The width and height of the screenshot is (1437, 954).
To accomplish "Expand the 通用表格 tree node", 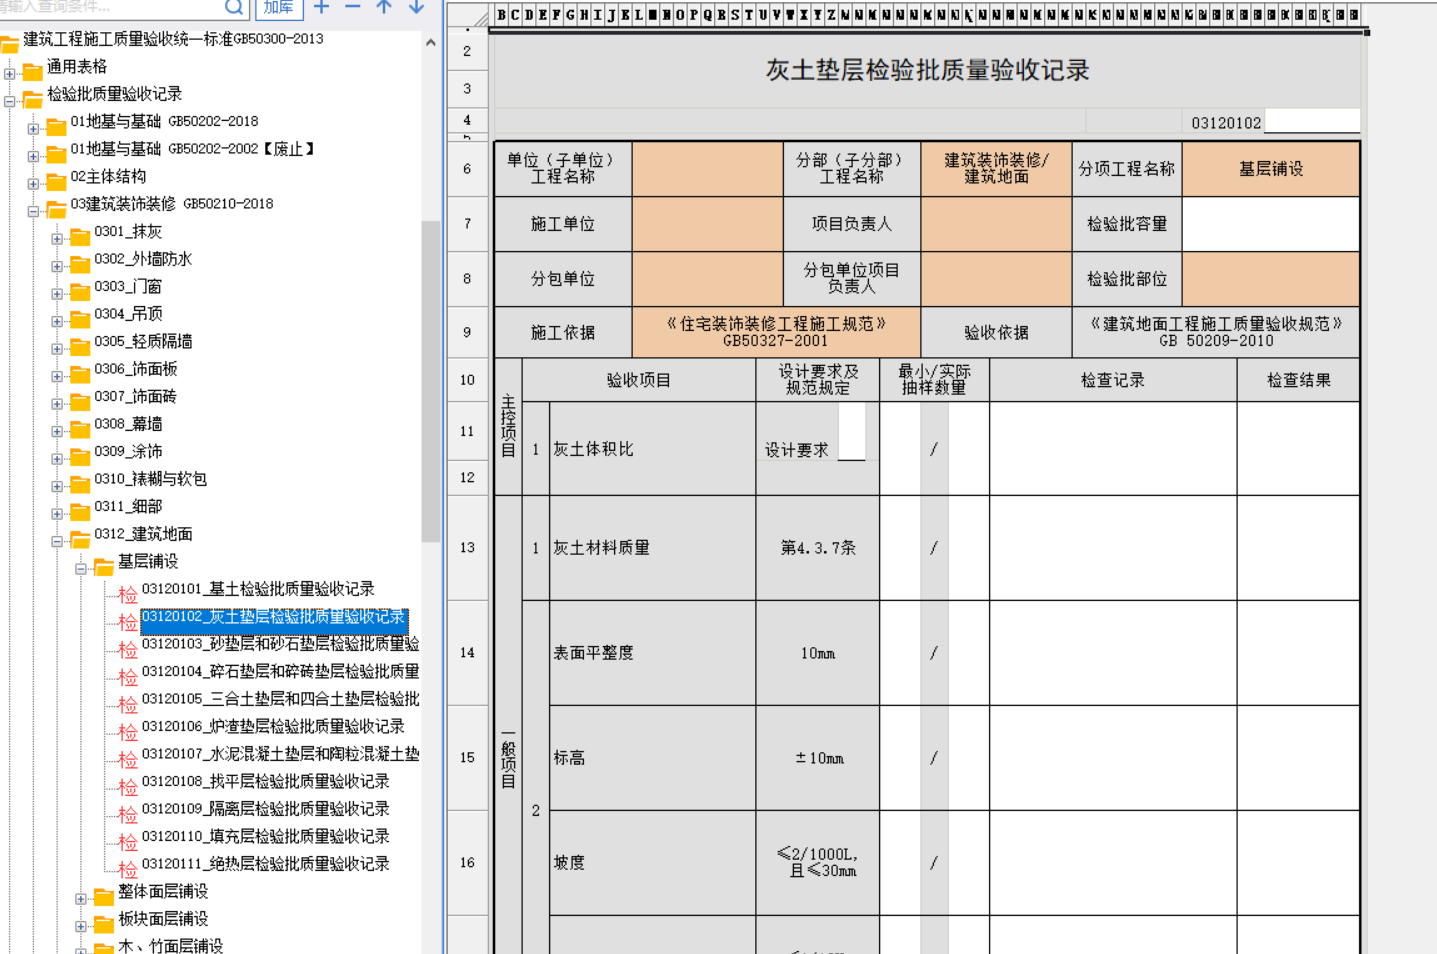I will click(10, 72).
